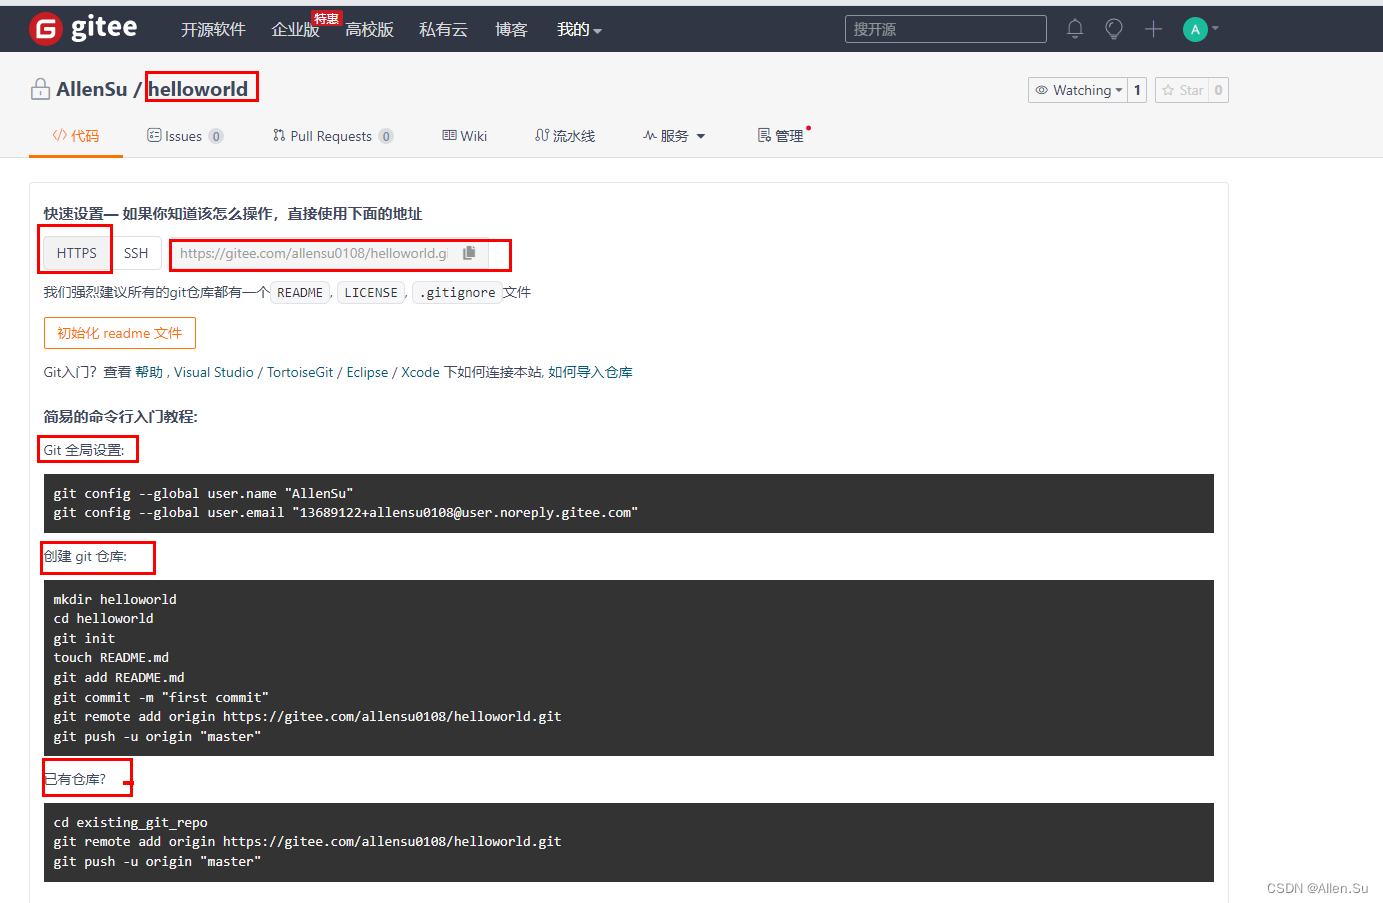Image resolution: width=1383 pixels, height=903 pixels.
Task: Expand the 服务 dropdown tab
Action: click(674, 136)
